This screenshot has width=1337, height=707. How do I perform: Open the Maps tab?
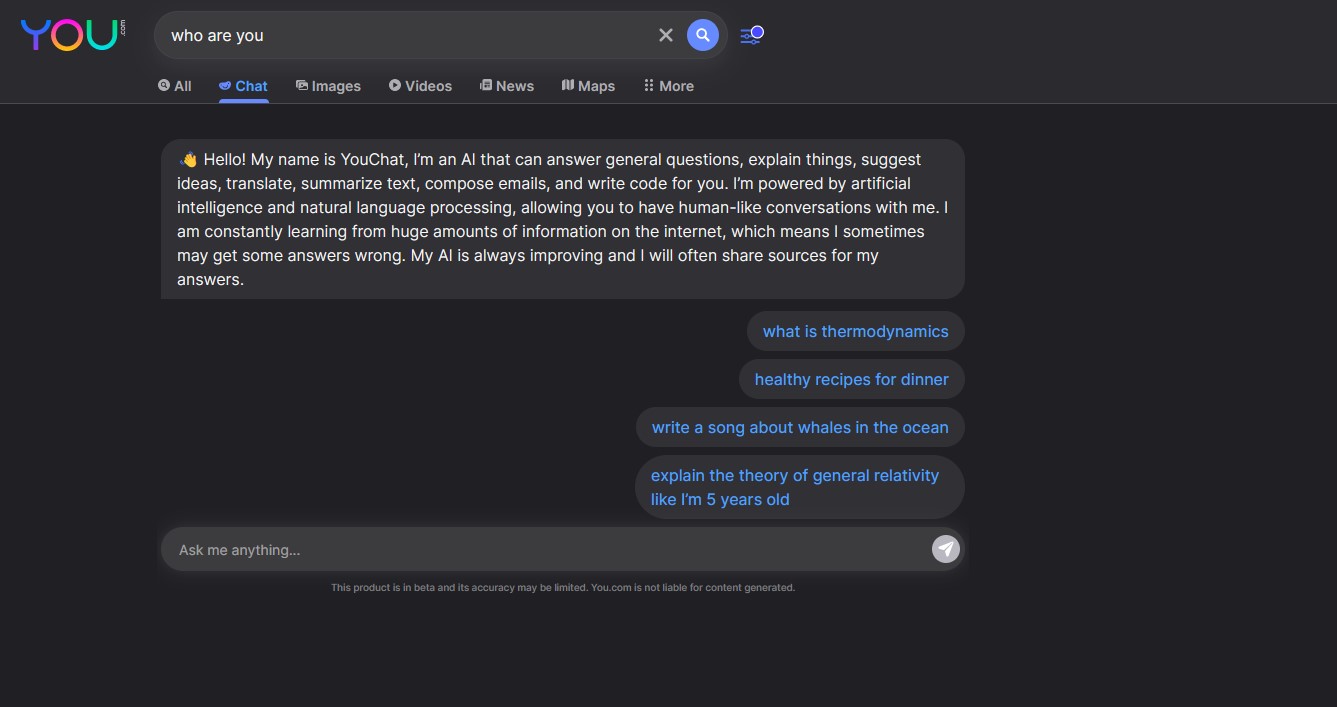click(588, 86)
